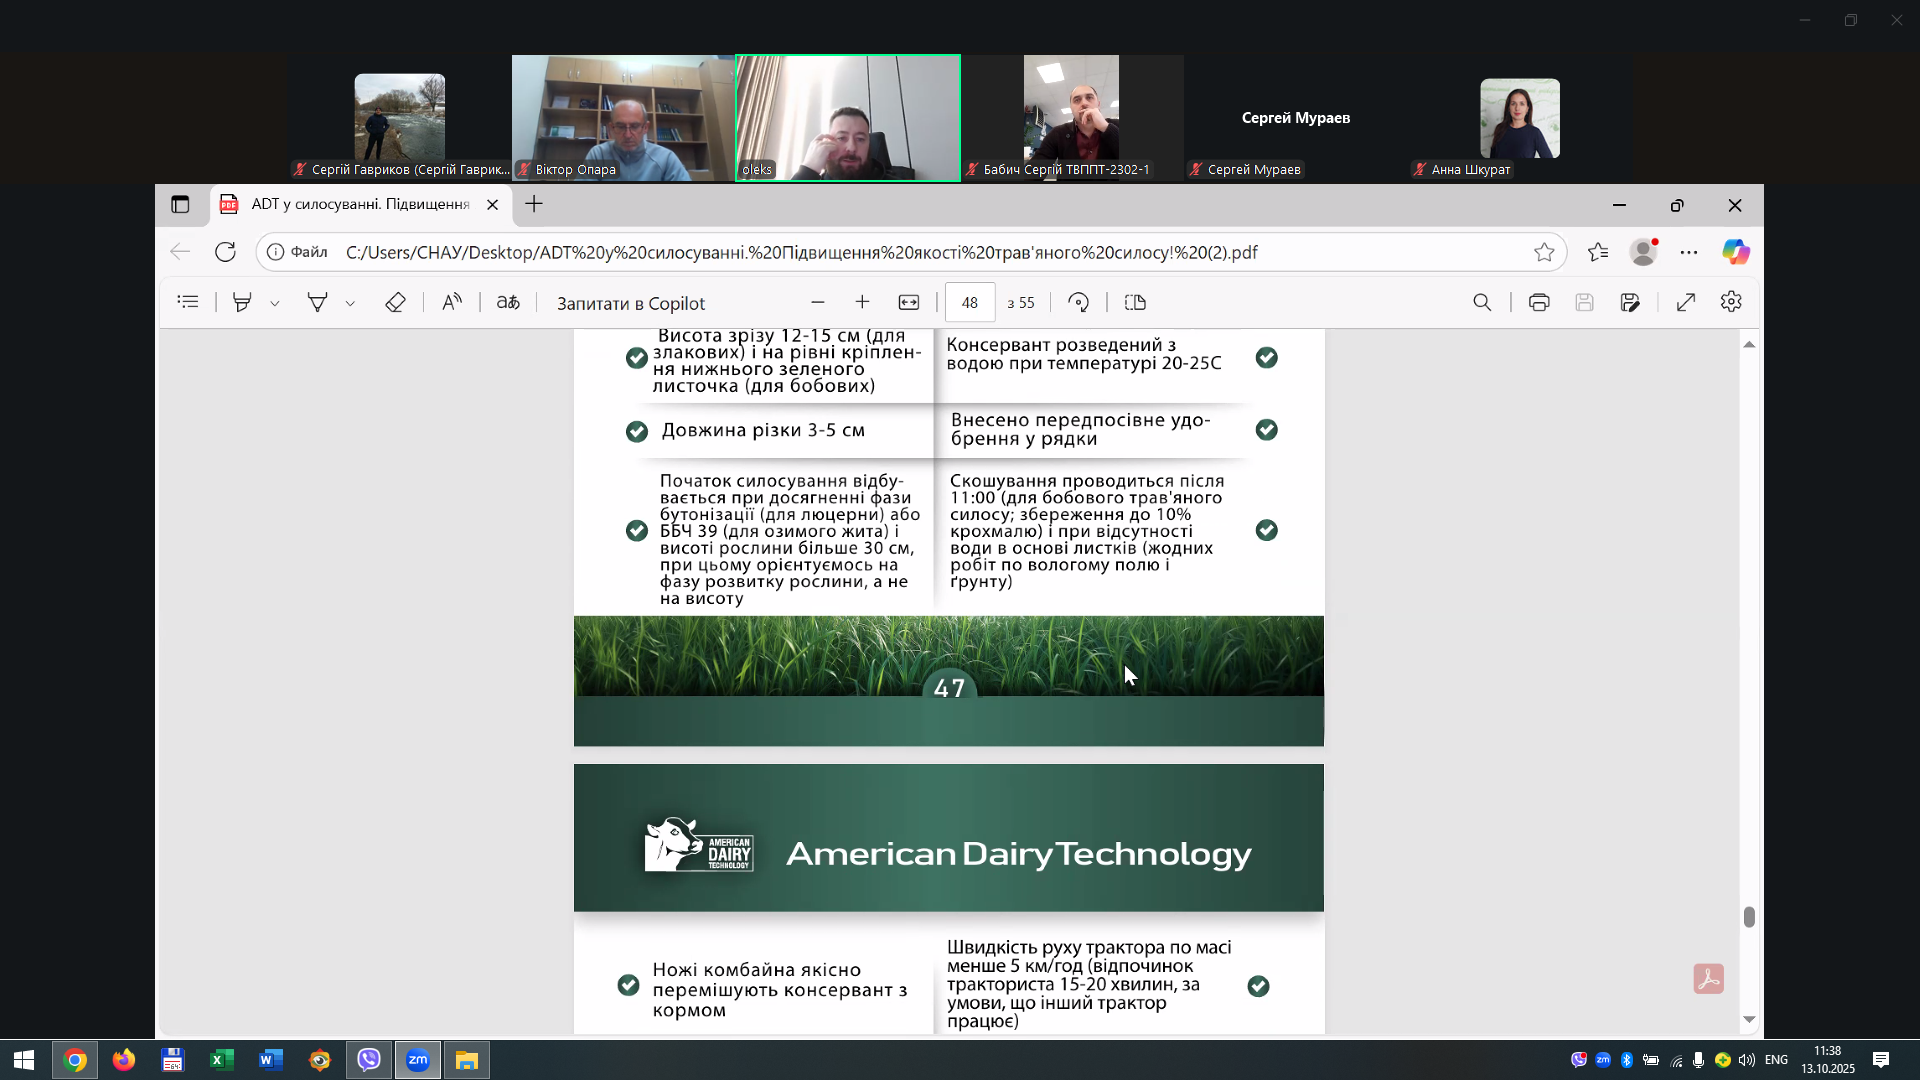The image size is (1920, 1080).
Task: Open a new browser tab
Action: (x=534, y=204)
